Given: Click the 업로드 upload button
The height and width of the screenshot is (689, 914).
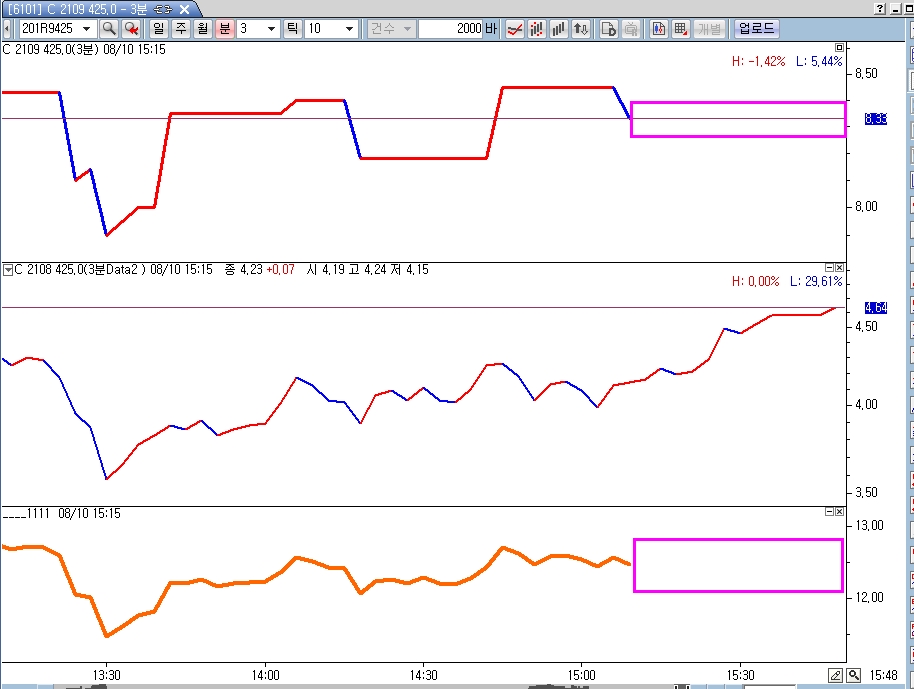Looking at the screenshot, I should 756,29.
